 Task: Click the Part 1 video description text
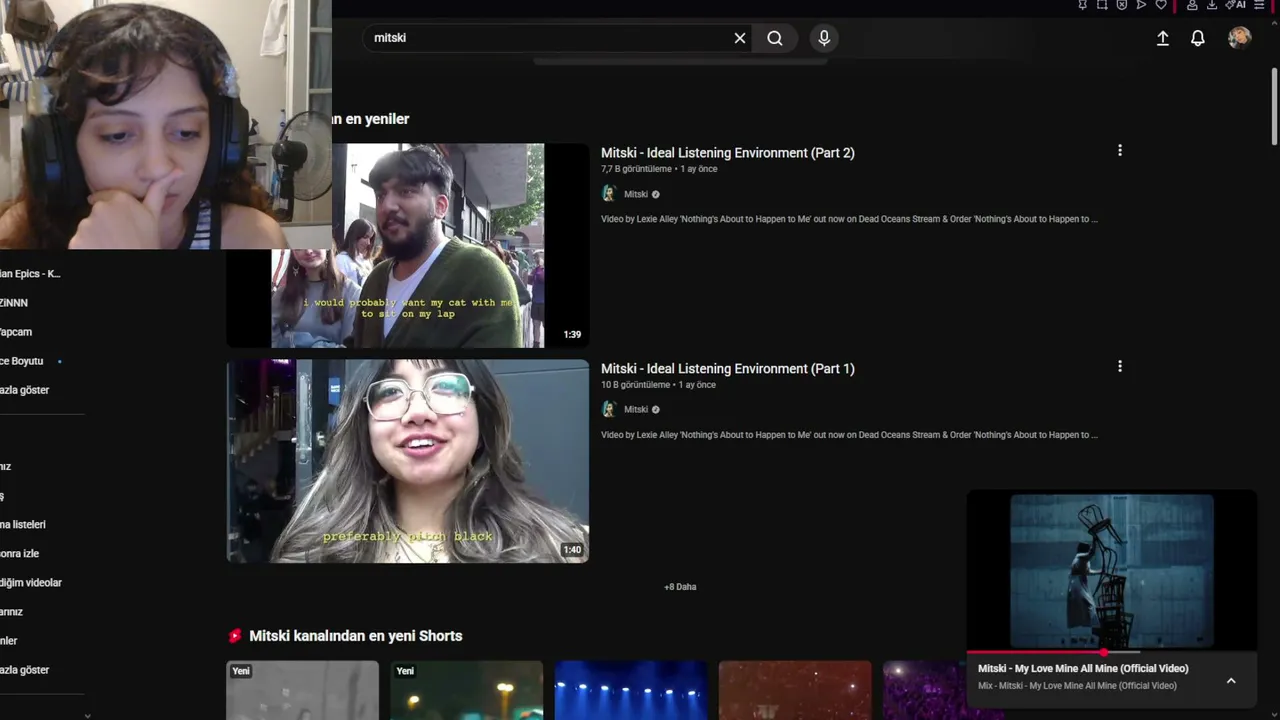tap(849, 435)
